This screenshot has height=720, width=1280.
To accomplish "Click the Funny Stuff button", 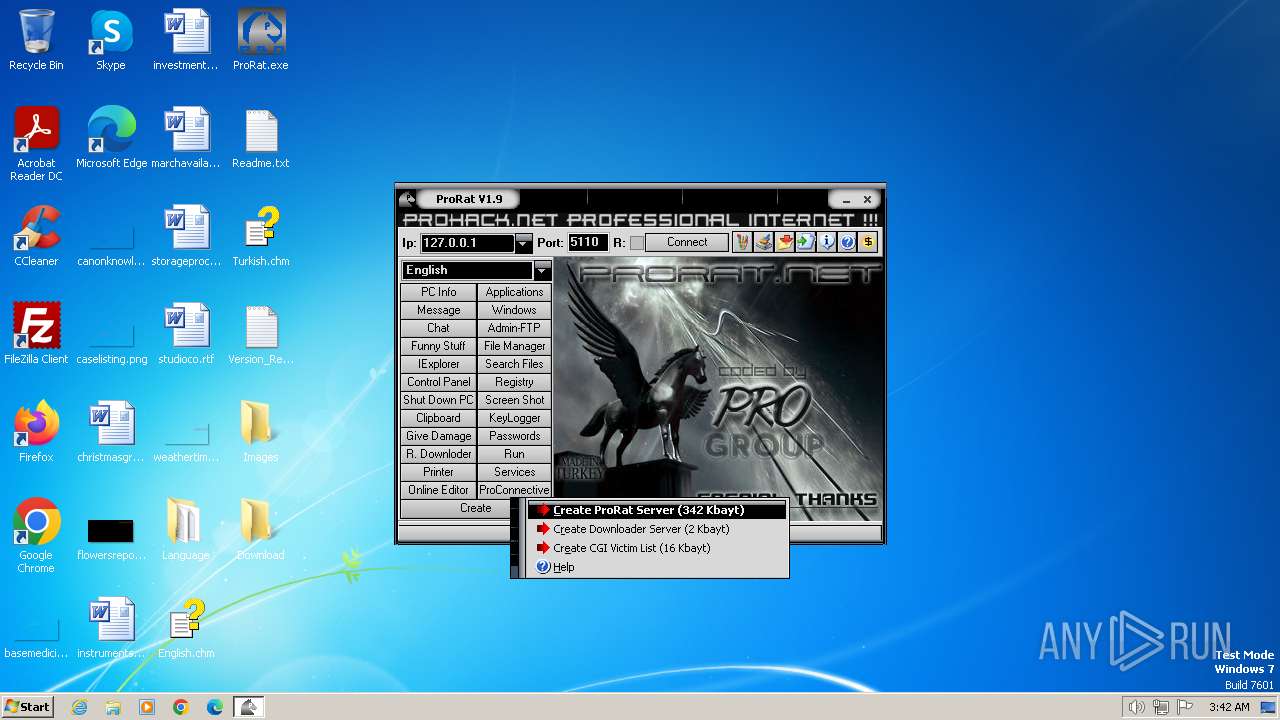I will [x=438, y=346].
